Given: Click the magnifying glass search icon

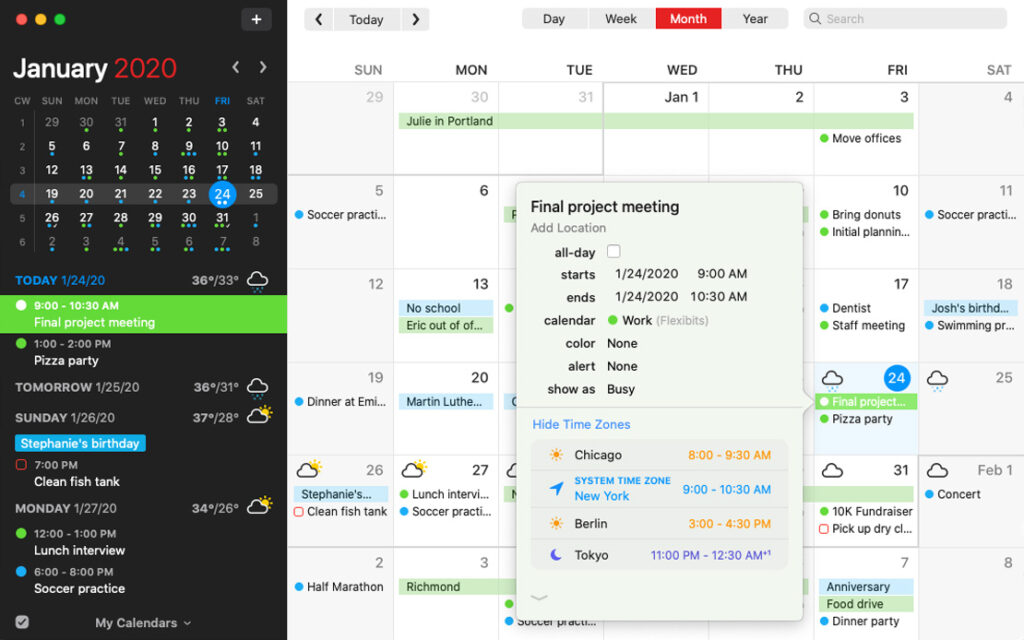Looking at the screenshot, I should pyautogui.click(x=816, y=19).
